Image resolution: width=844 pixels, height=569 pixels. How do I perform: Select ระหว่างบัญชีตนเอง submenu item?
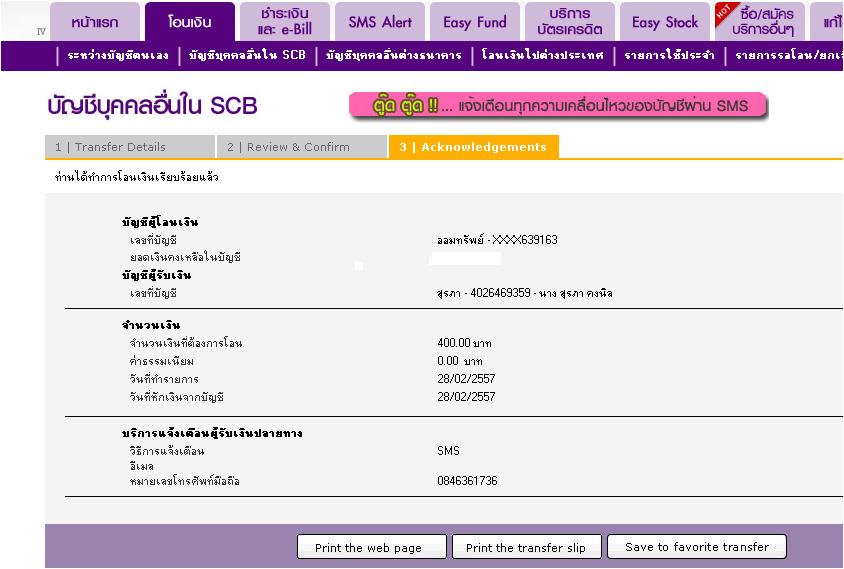point(118,56)
